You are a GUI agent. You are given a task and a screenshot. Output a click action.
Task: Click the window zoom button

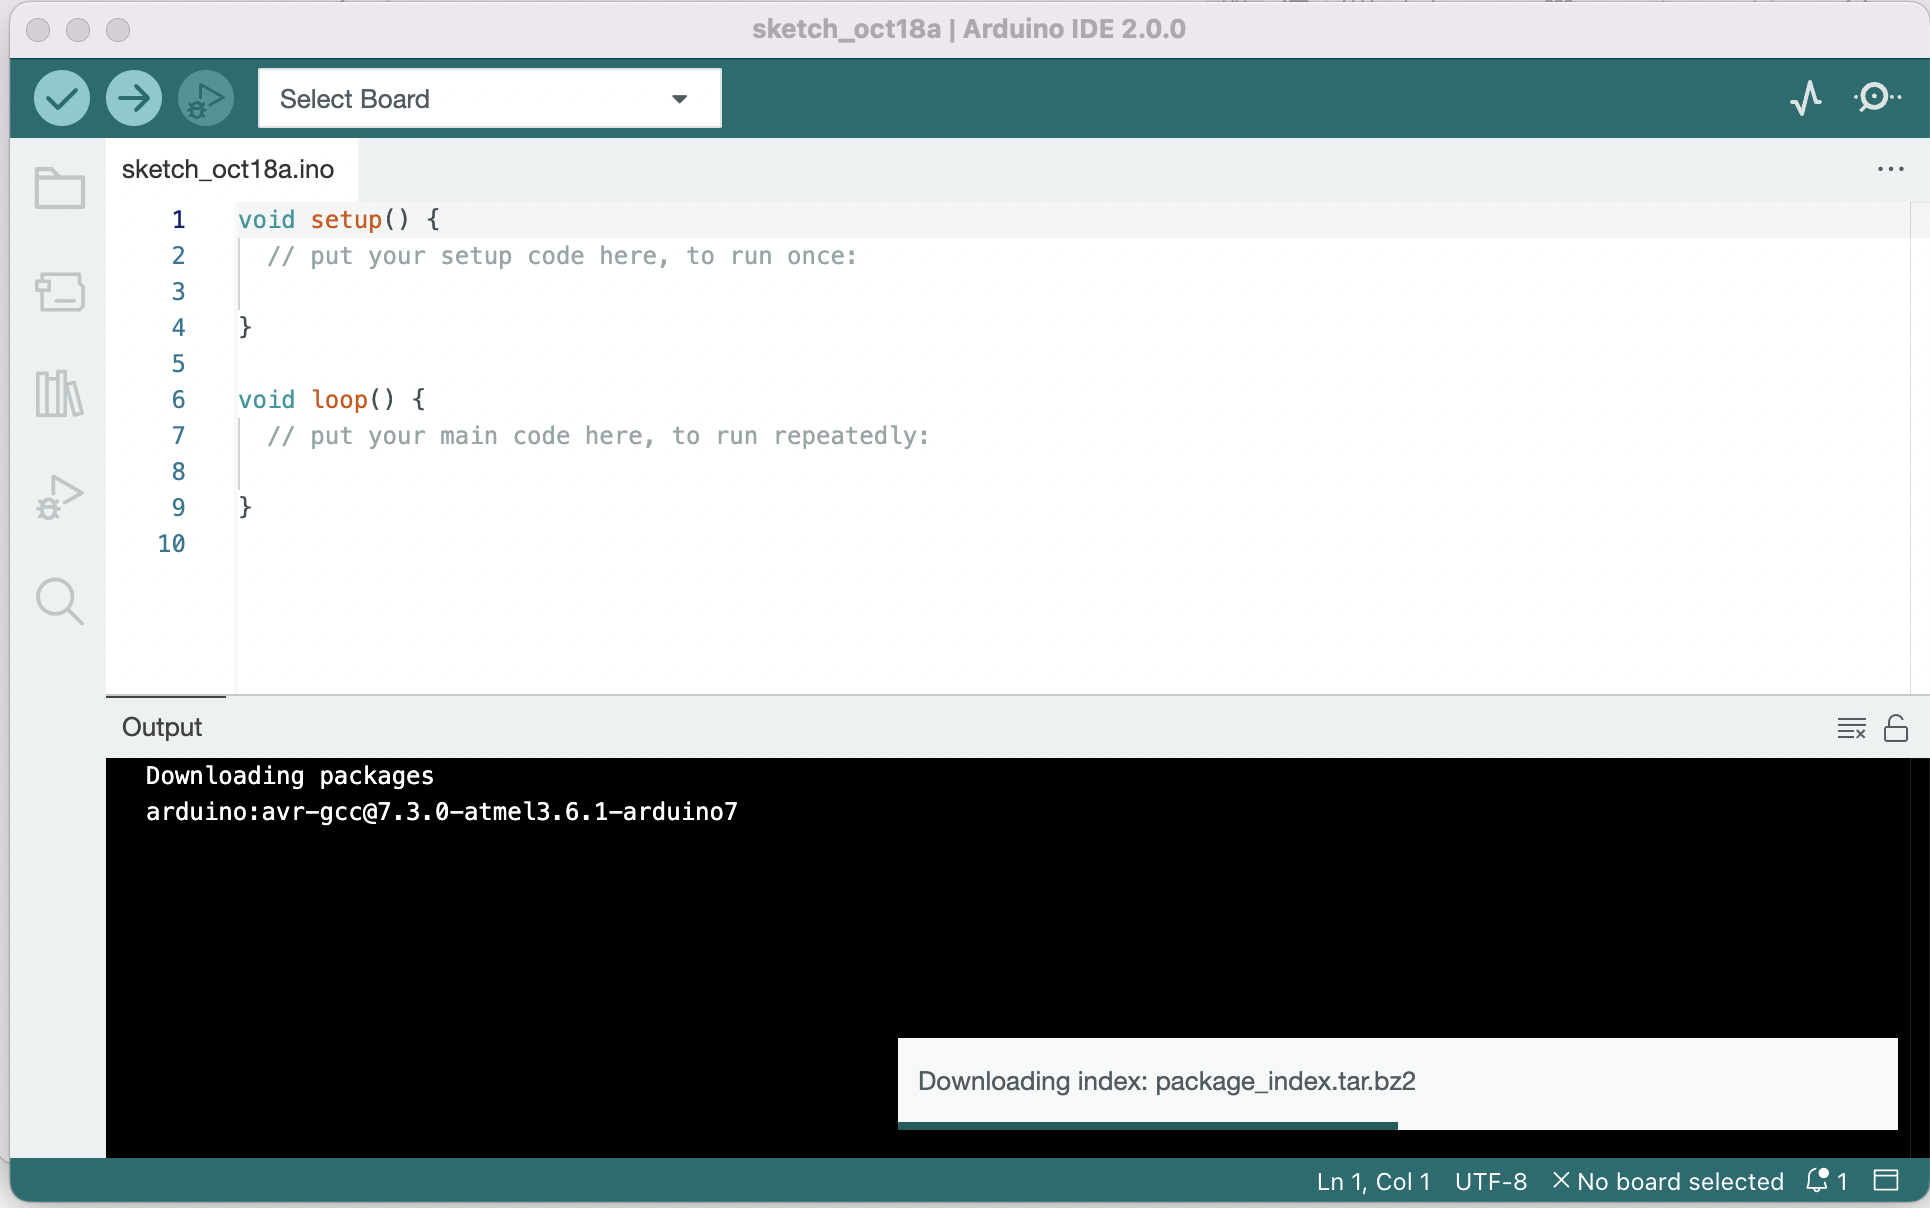(118, 29)
